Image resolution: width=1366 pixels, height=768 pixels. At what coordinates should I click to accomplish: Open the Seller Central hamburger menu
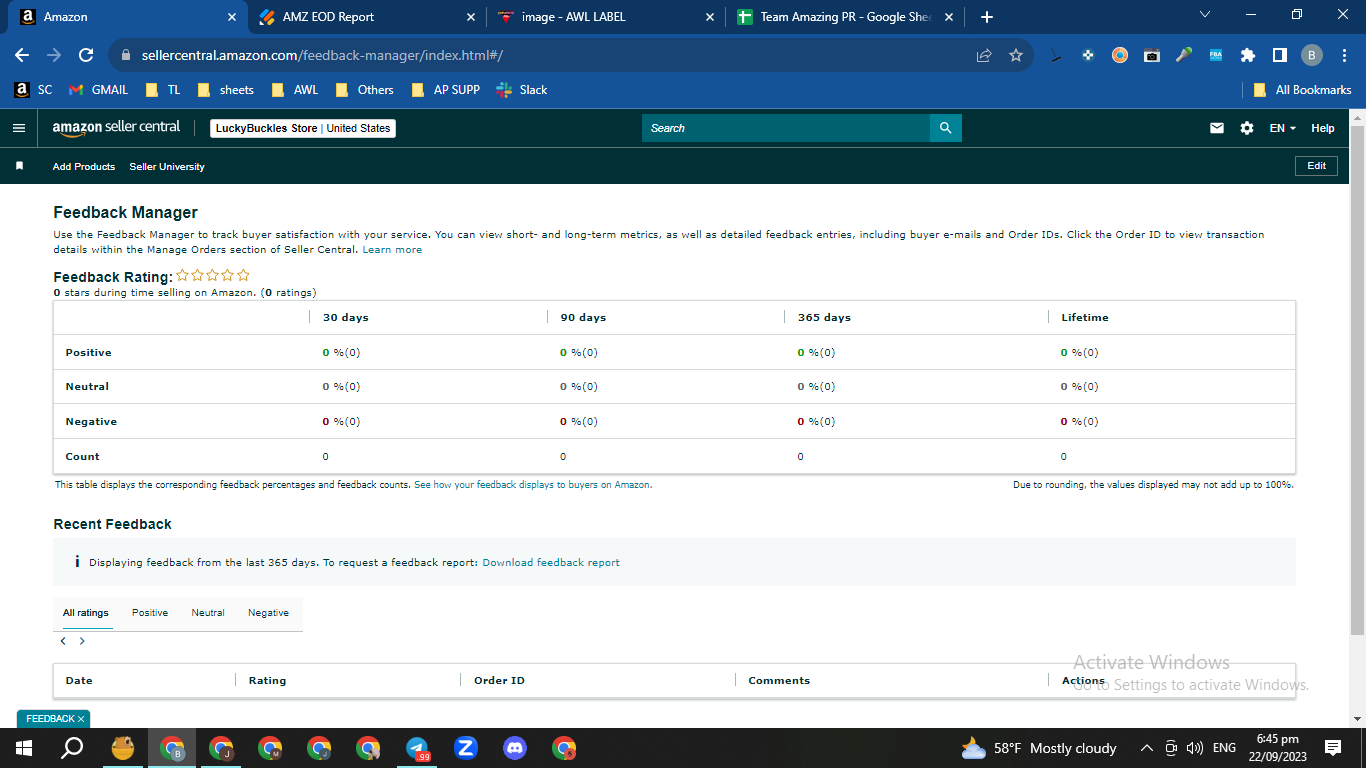point(18,128)
